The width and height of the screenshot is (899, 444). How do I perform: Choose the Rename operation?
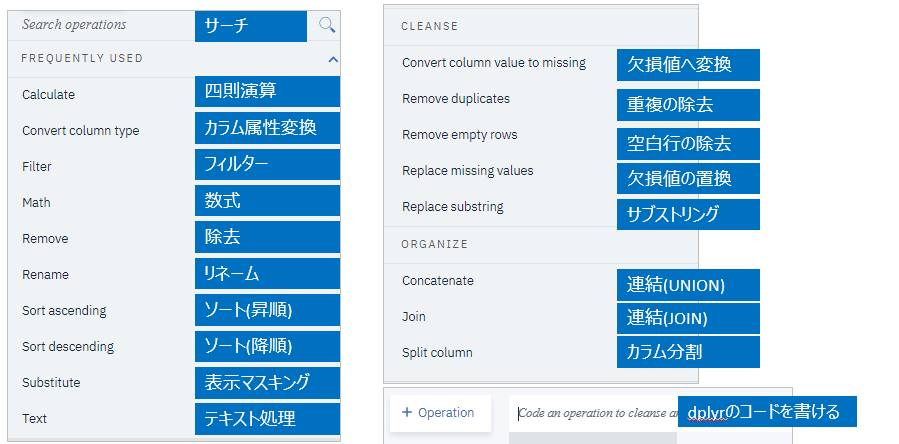[45, 275]
